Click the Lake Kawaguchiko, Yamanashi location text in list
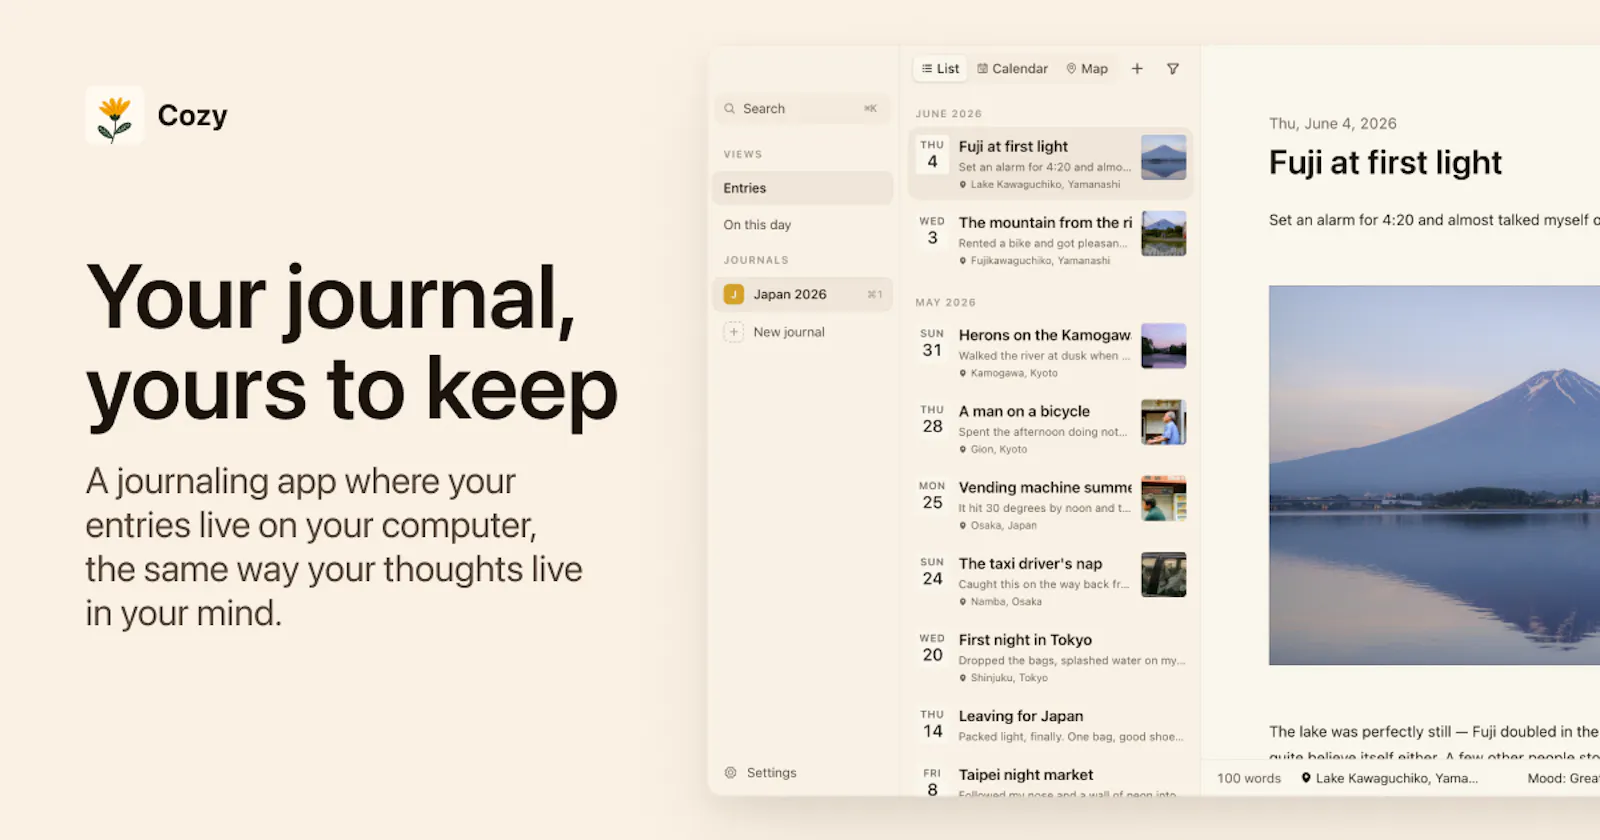The image size is (1600, 840). tap(1045, 184)
